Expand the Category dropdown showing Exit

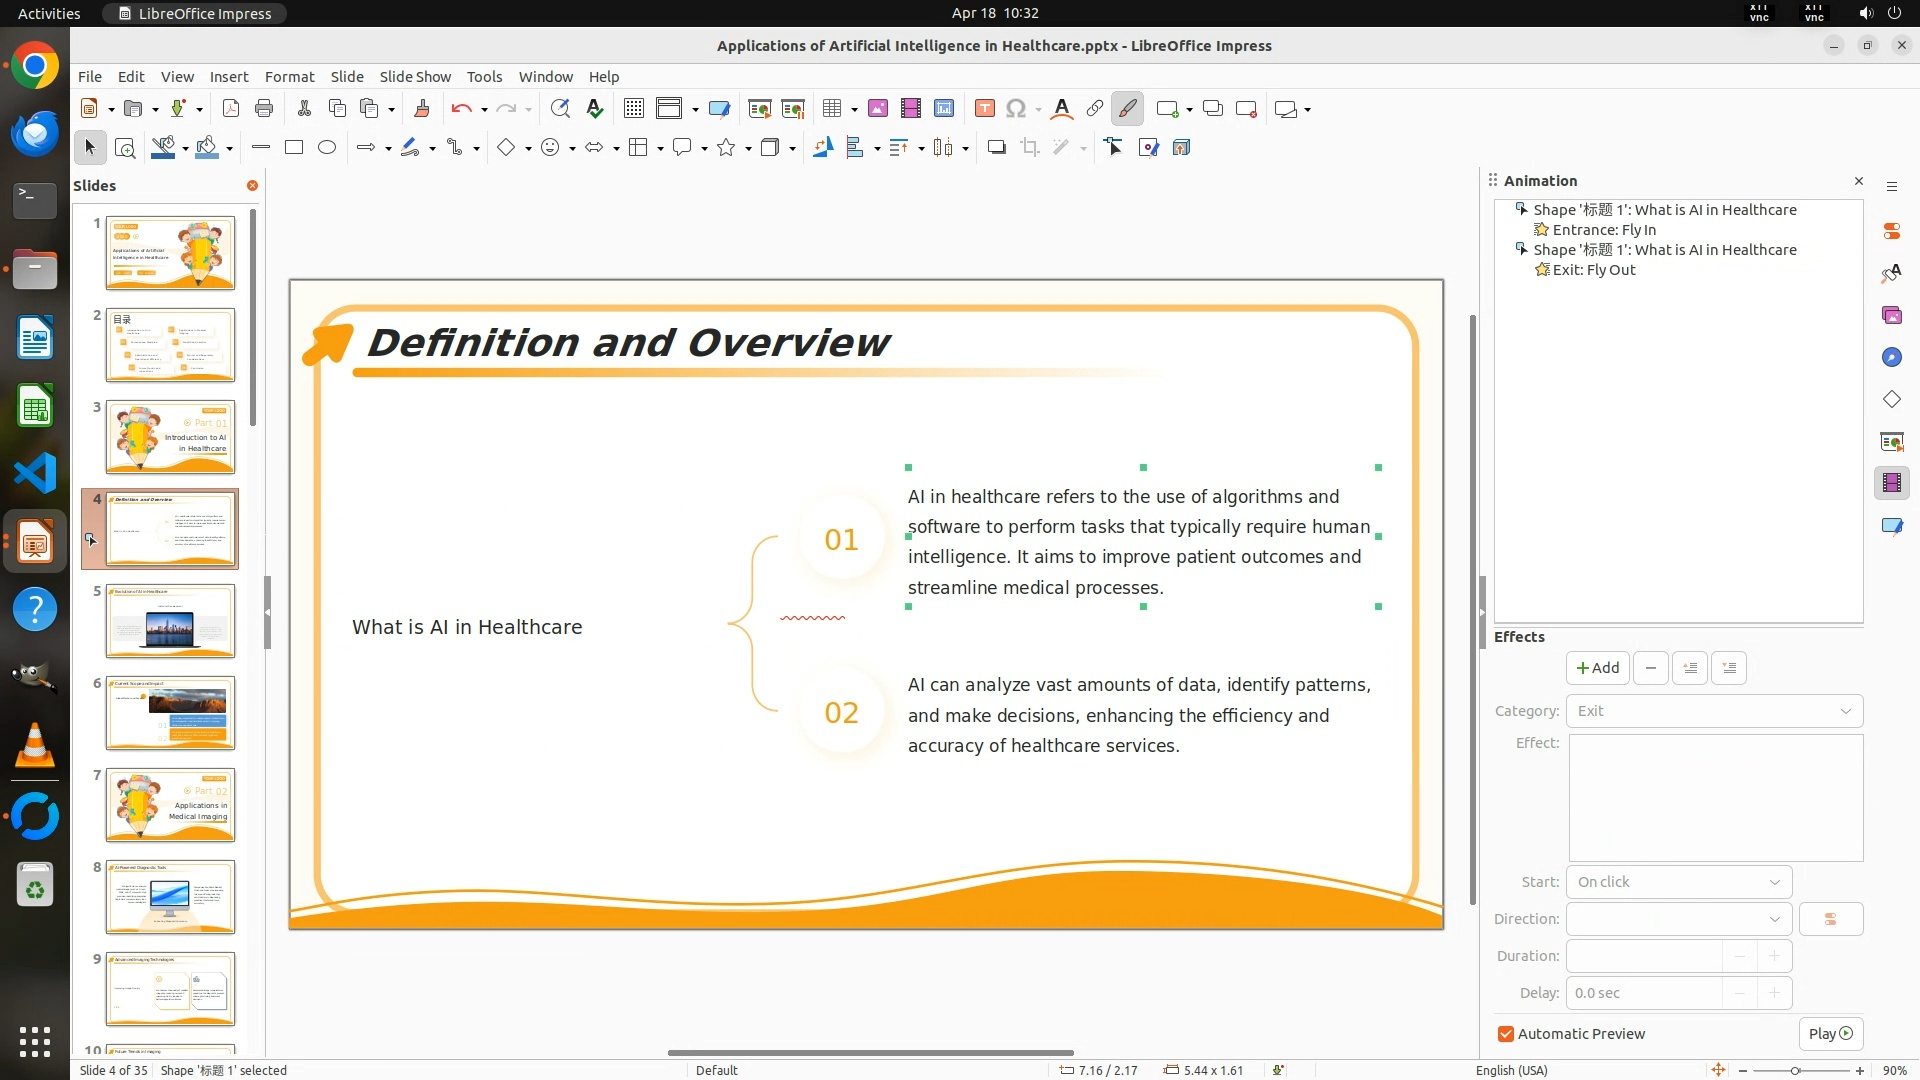1714,711
